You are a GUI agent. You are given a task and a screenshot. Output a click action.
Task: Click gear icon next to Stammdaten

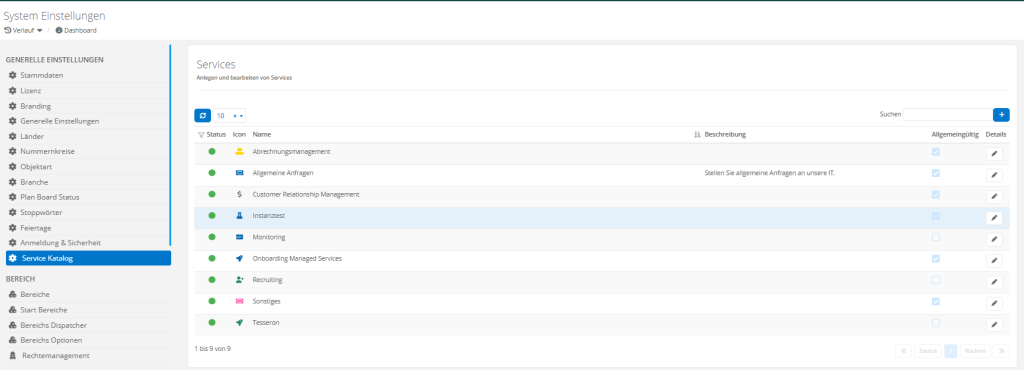coord(12,75)
